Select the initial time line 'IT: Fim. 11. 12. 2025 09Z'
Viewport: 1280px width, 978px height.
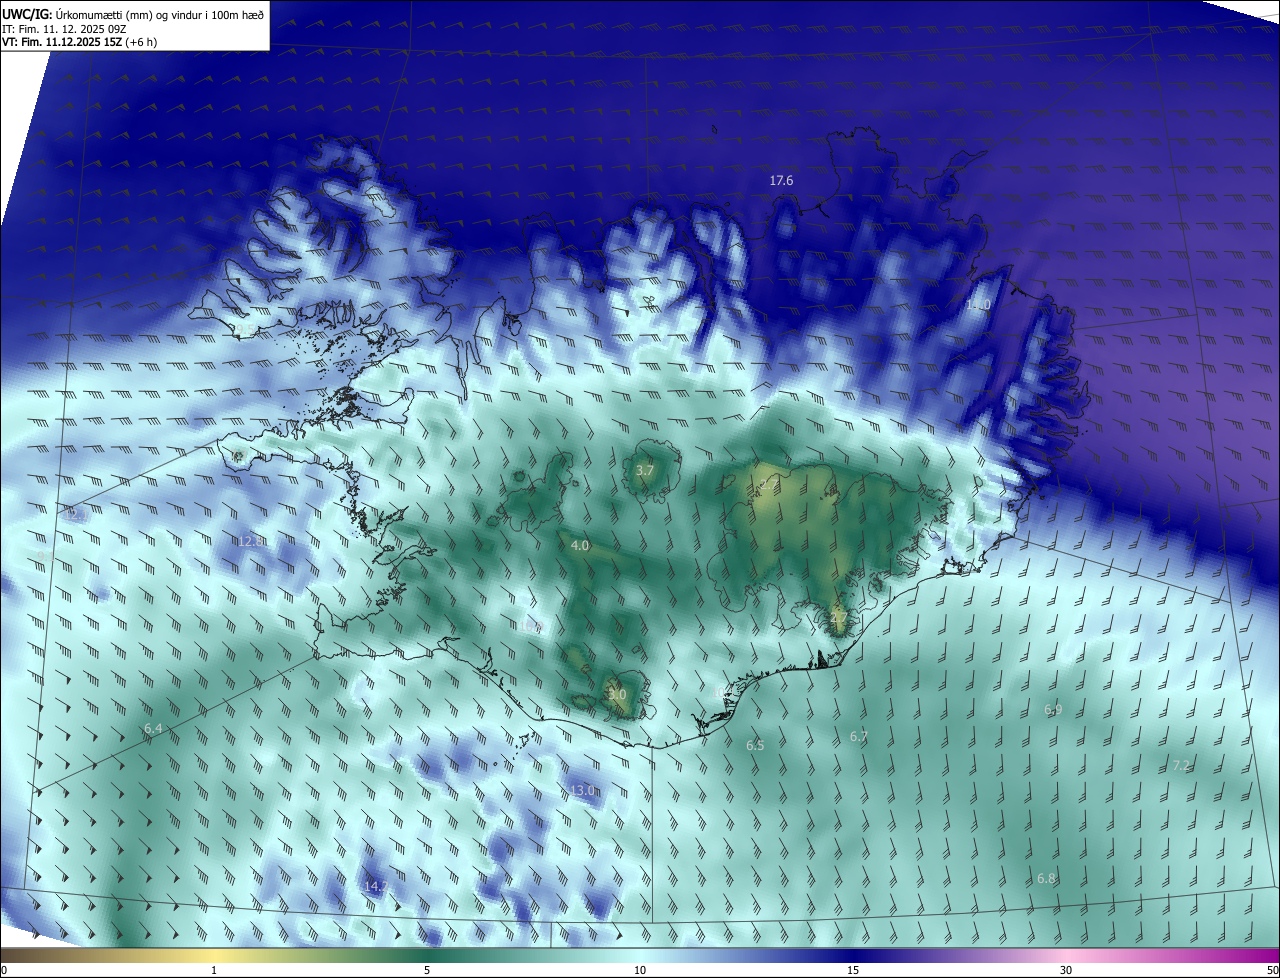tap(65, 28)
